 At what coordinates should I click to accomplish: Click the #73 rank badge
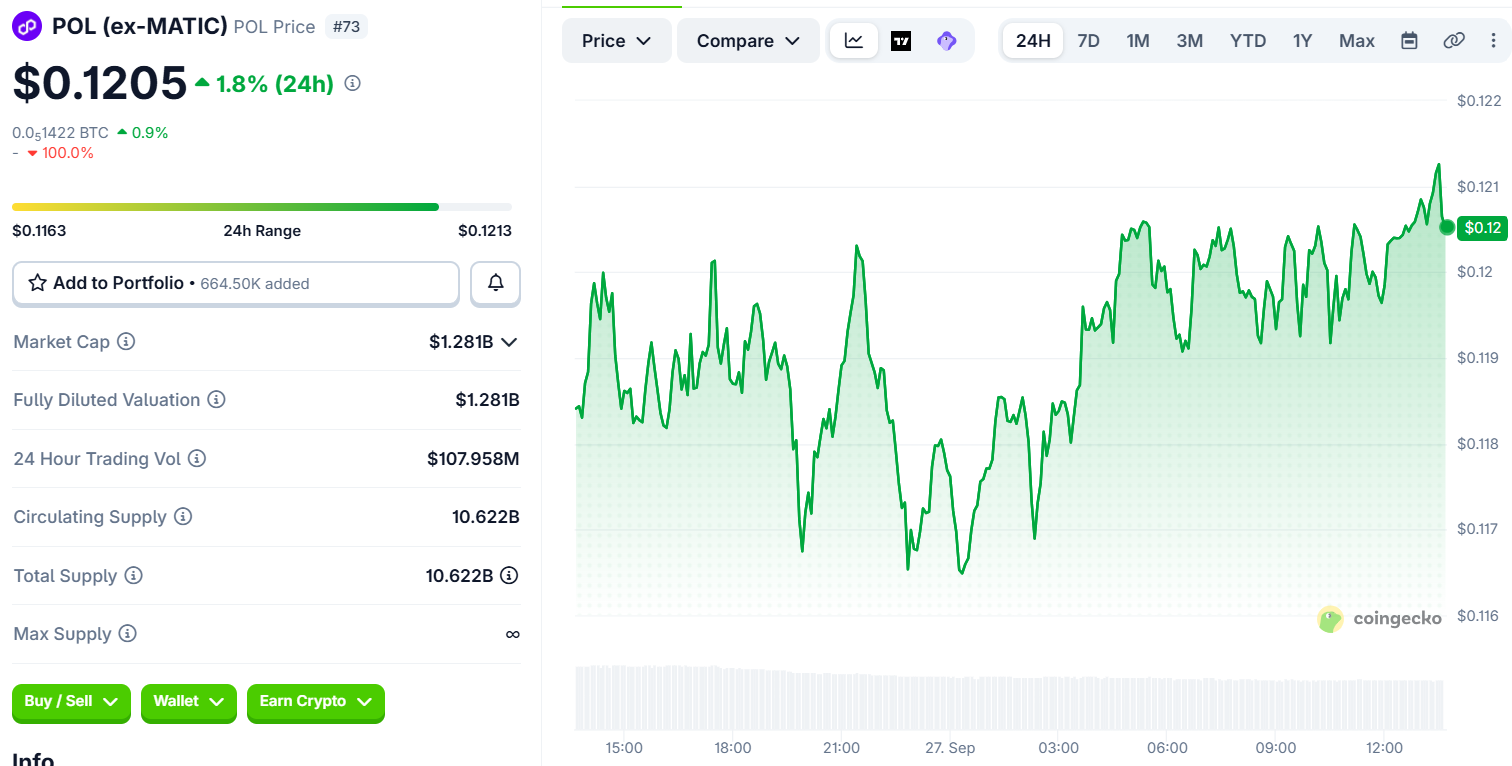click(346, 27)
